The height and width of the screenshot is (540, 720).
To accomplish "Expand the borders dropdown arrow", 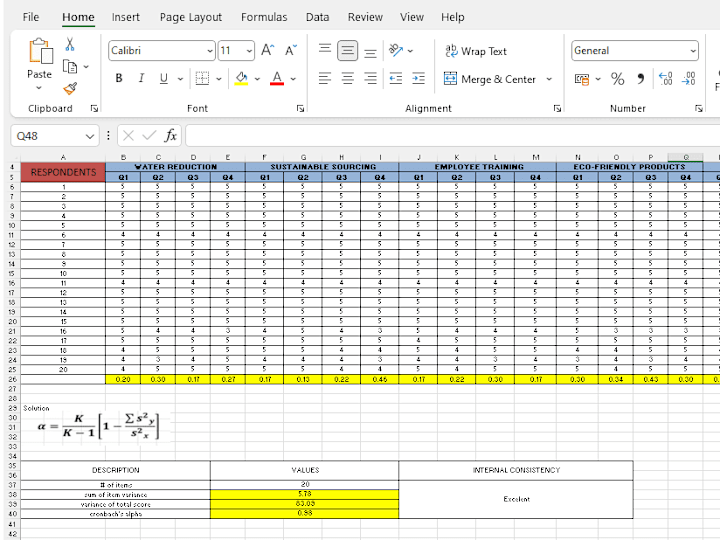I will (219, 79).
